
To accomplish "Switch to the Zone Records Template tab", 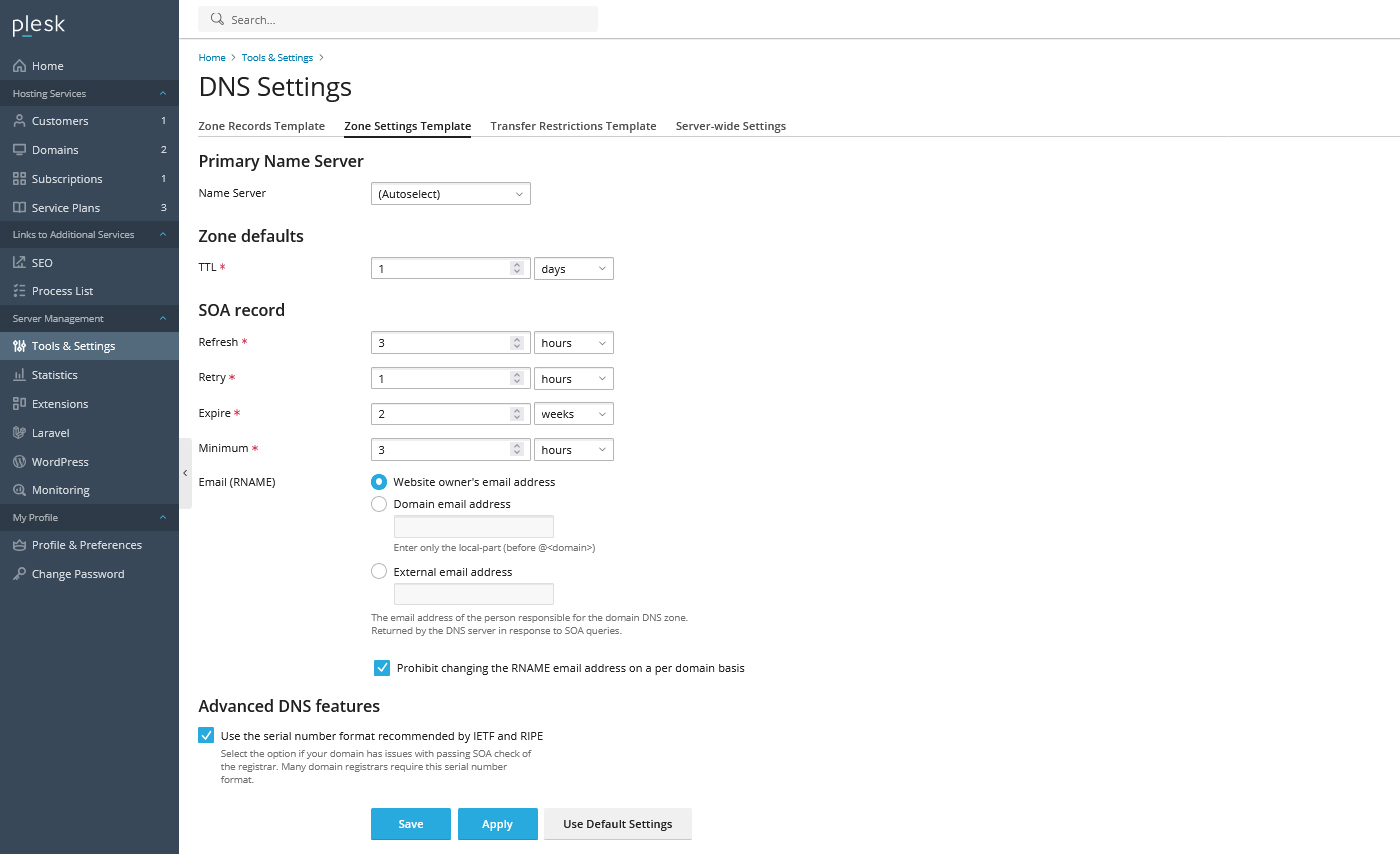I will pyautogui.click(x=261, y=125).
